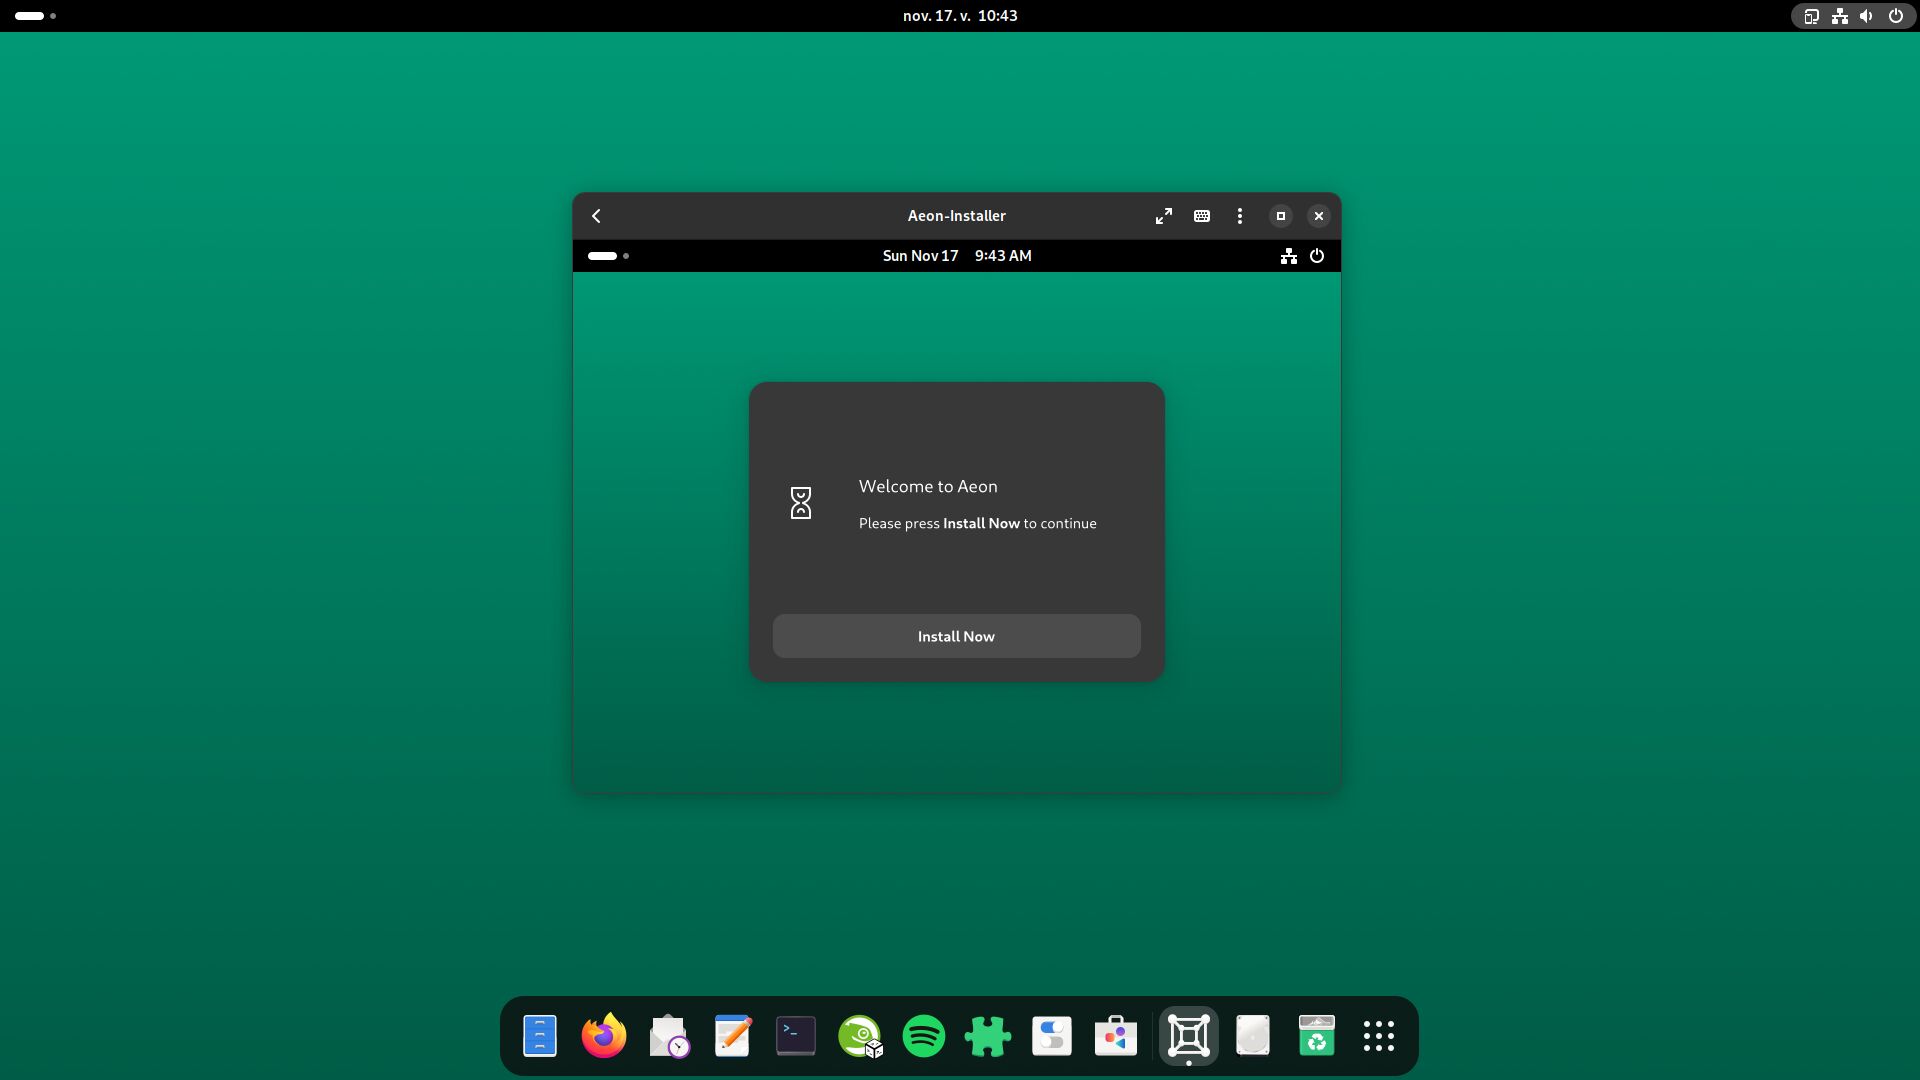The height and width of the screenshot is (1080, 1920).
Task: Launch Firefox from the dock
Action: (x=604, y=1036)
